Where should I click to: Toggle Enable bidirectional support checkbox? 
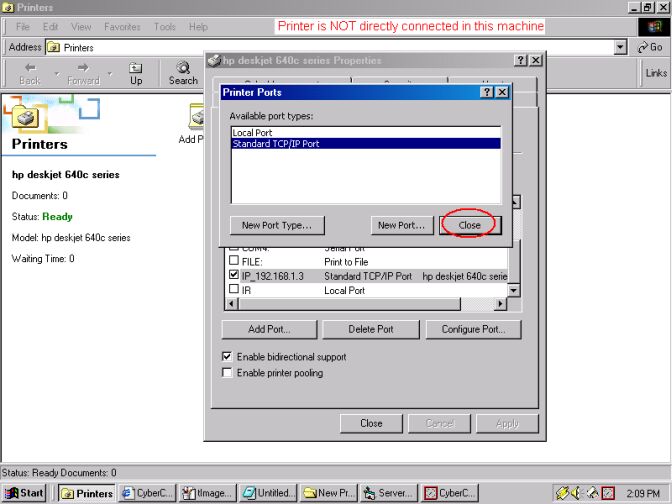click(x=227, y=356)
